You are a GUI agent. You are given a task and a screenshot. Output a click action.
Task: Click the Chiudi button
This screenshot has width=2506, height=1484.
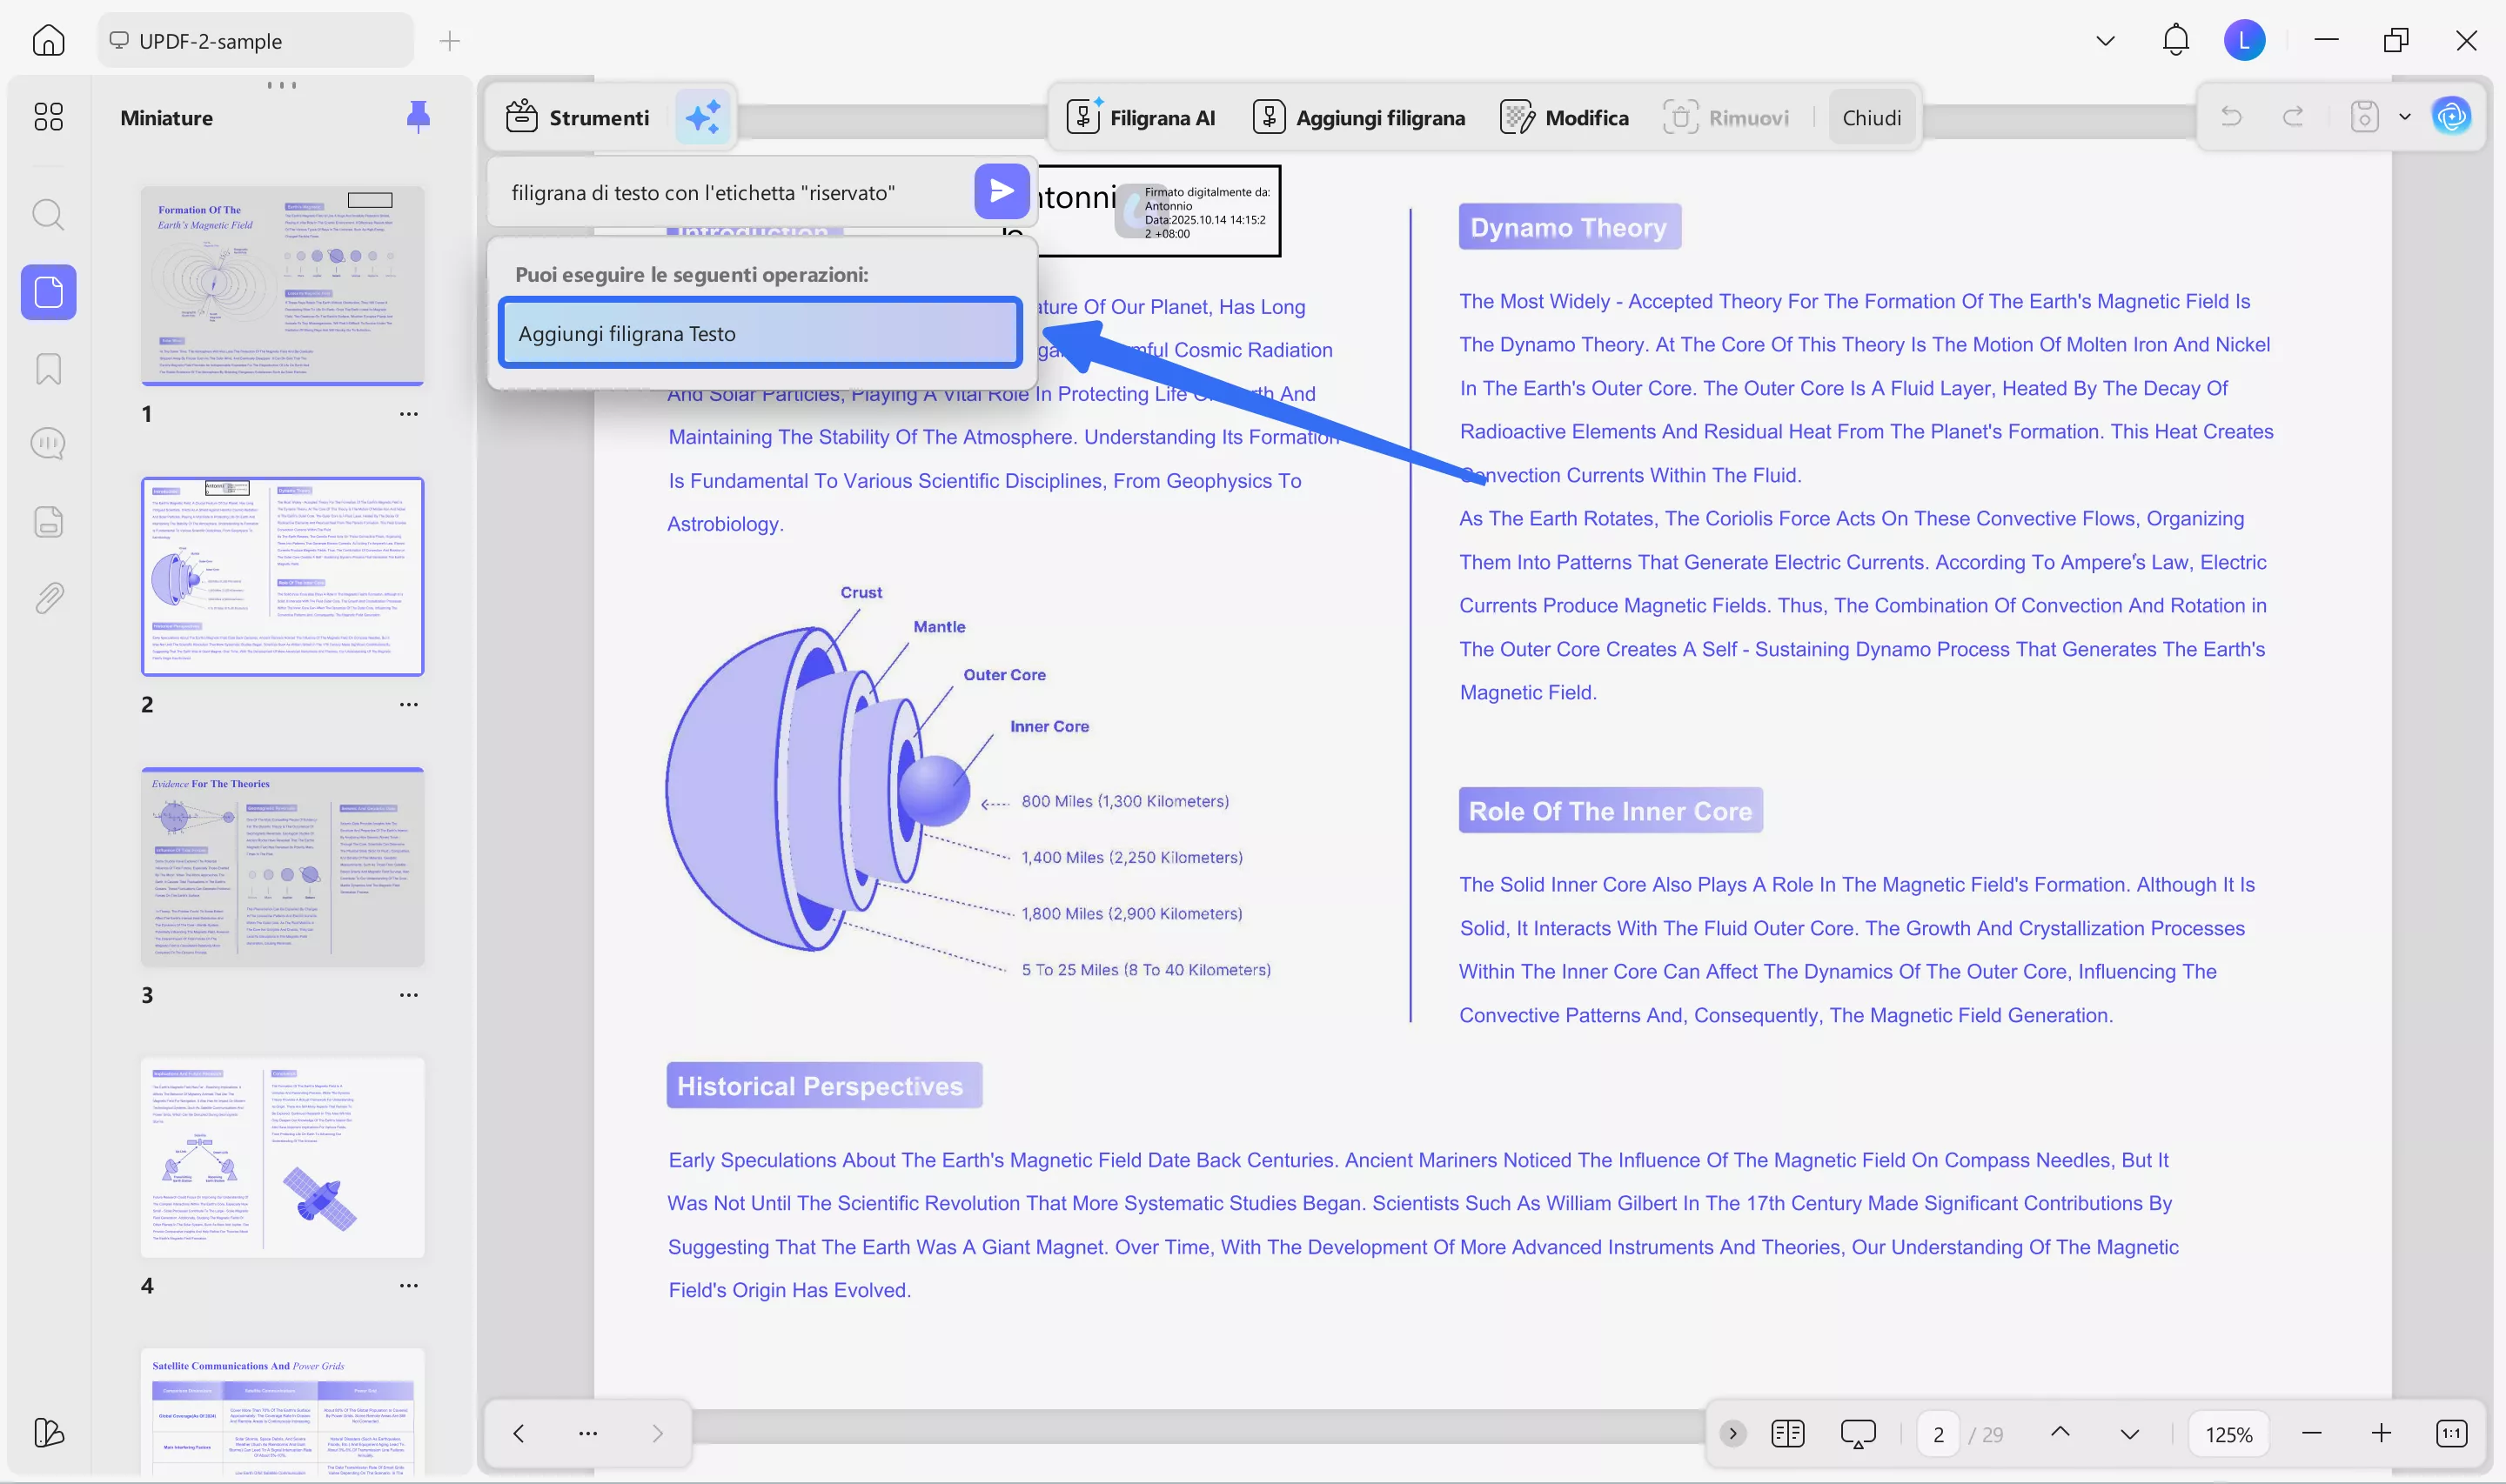(x=1871, y=117)
